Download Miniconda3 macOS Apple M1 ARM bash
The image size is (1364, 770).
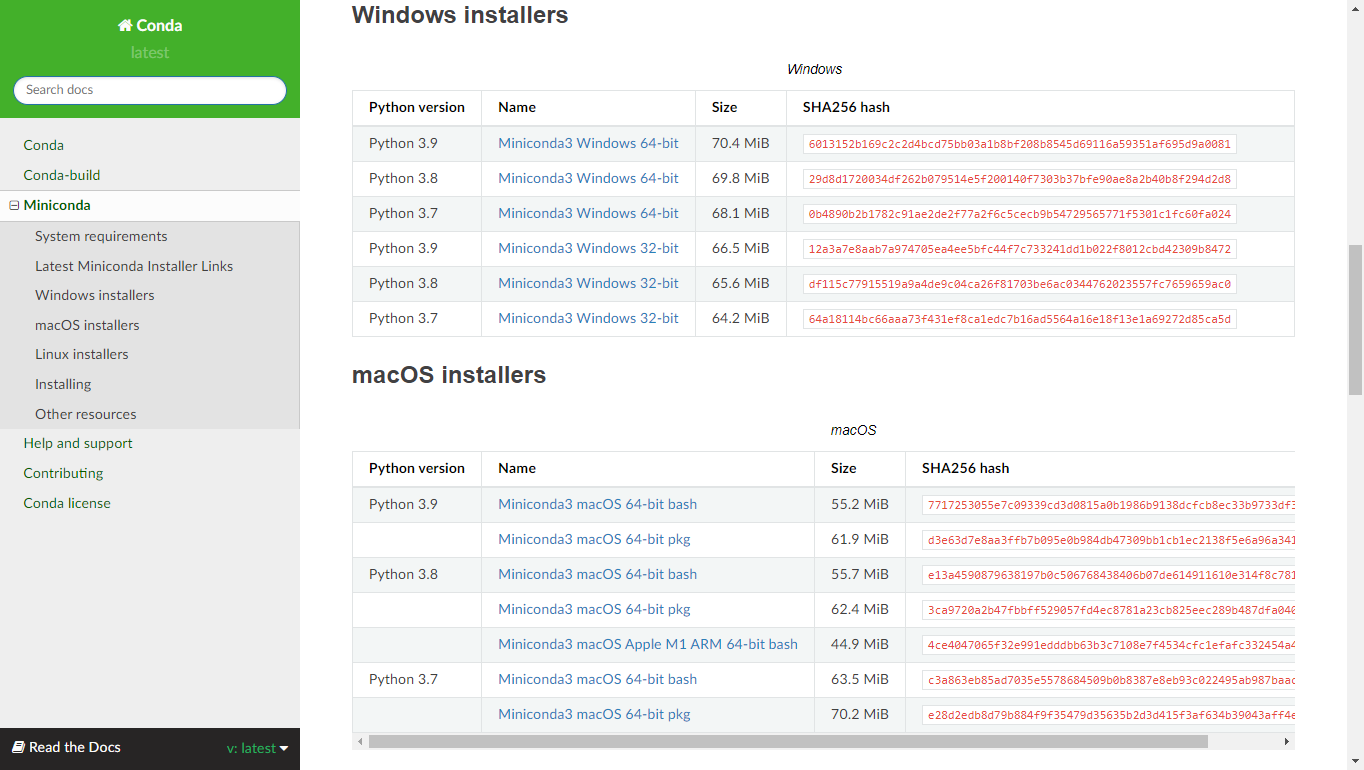(648, 644)
